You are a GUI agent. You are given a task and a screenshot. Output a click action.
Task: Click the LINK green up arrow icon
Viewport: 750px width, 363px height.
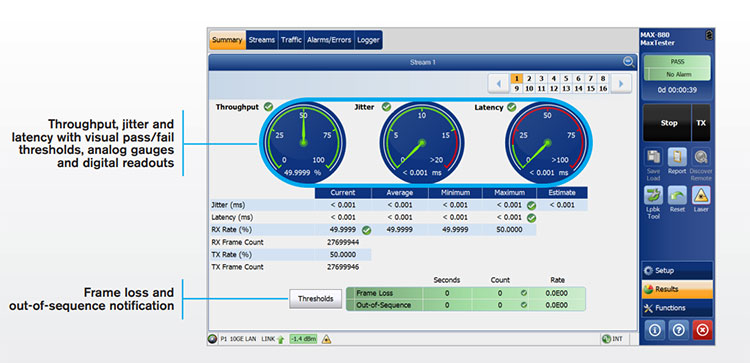(280, 340)
